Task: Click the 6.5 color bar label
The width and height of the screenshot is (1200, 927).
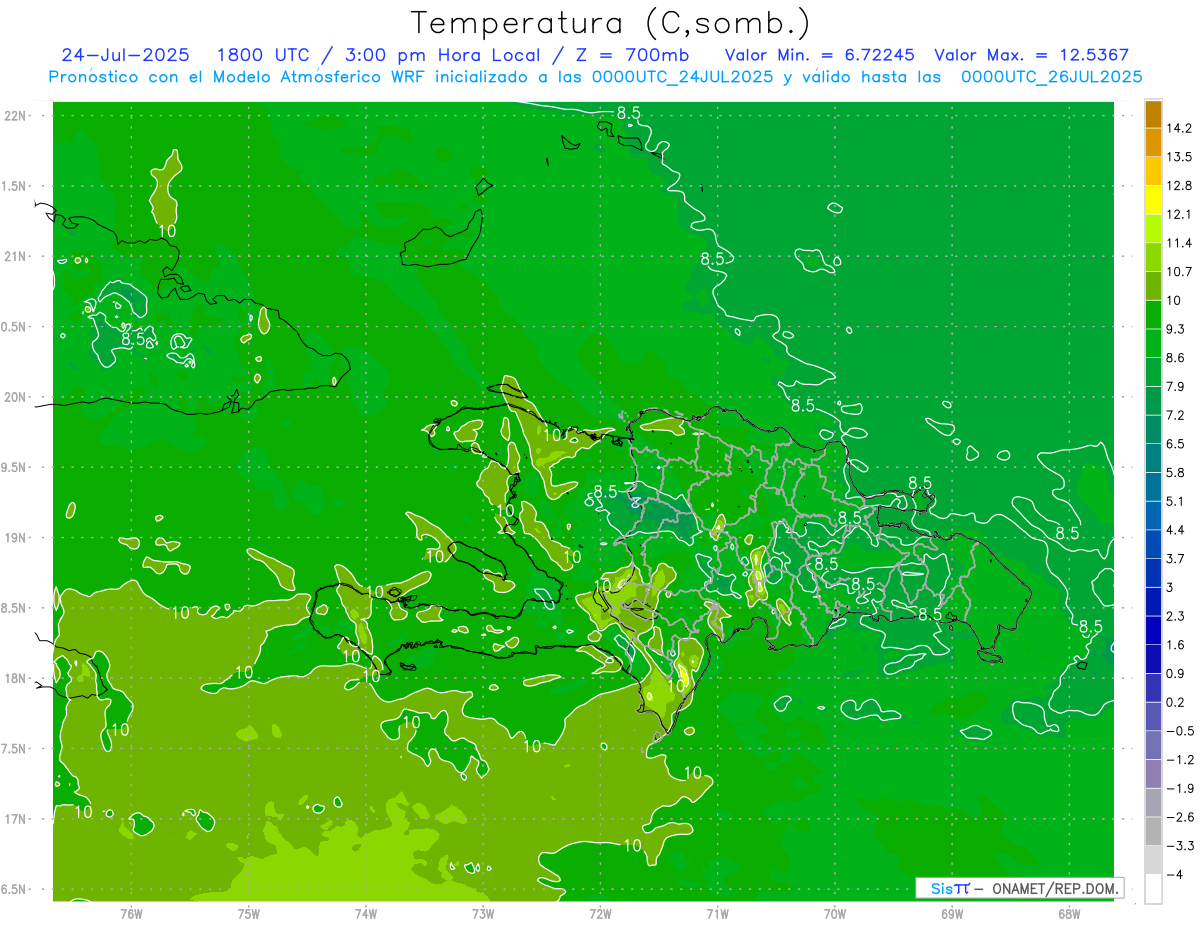Action: pos(1176,444)
